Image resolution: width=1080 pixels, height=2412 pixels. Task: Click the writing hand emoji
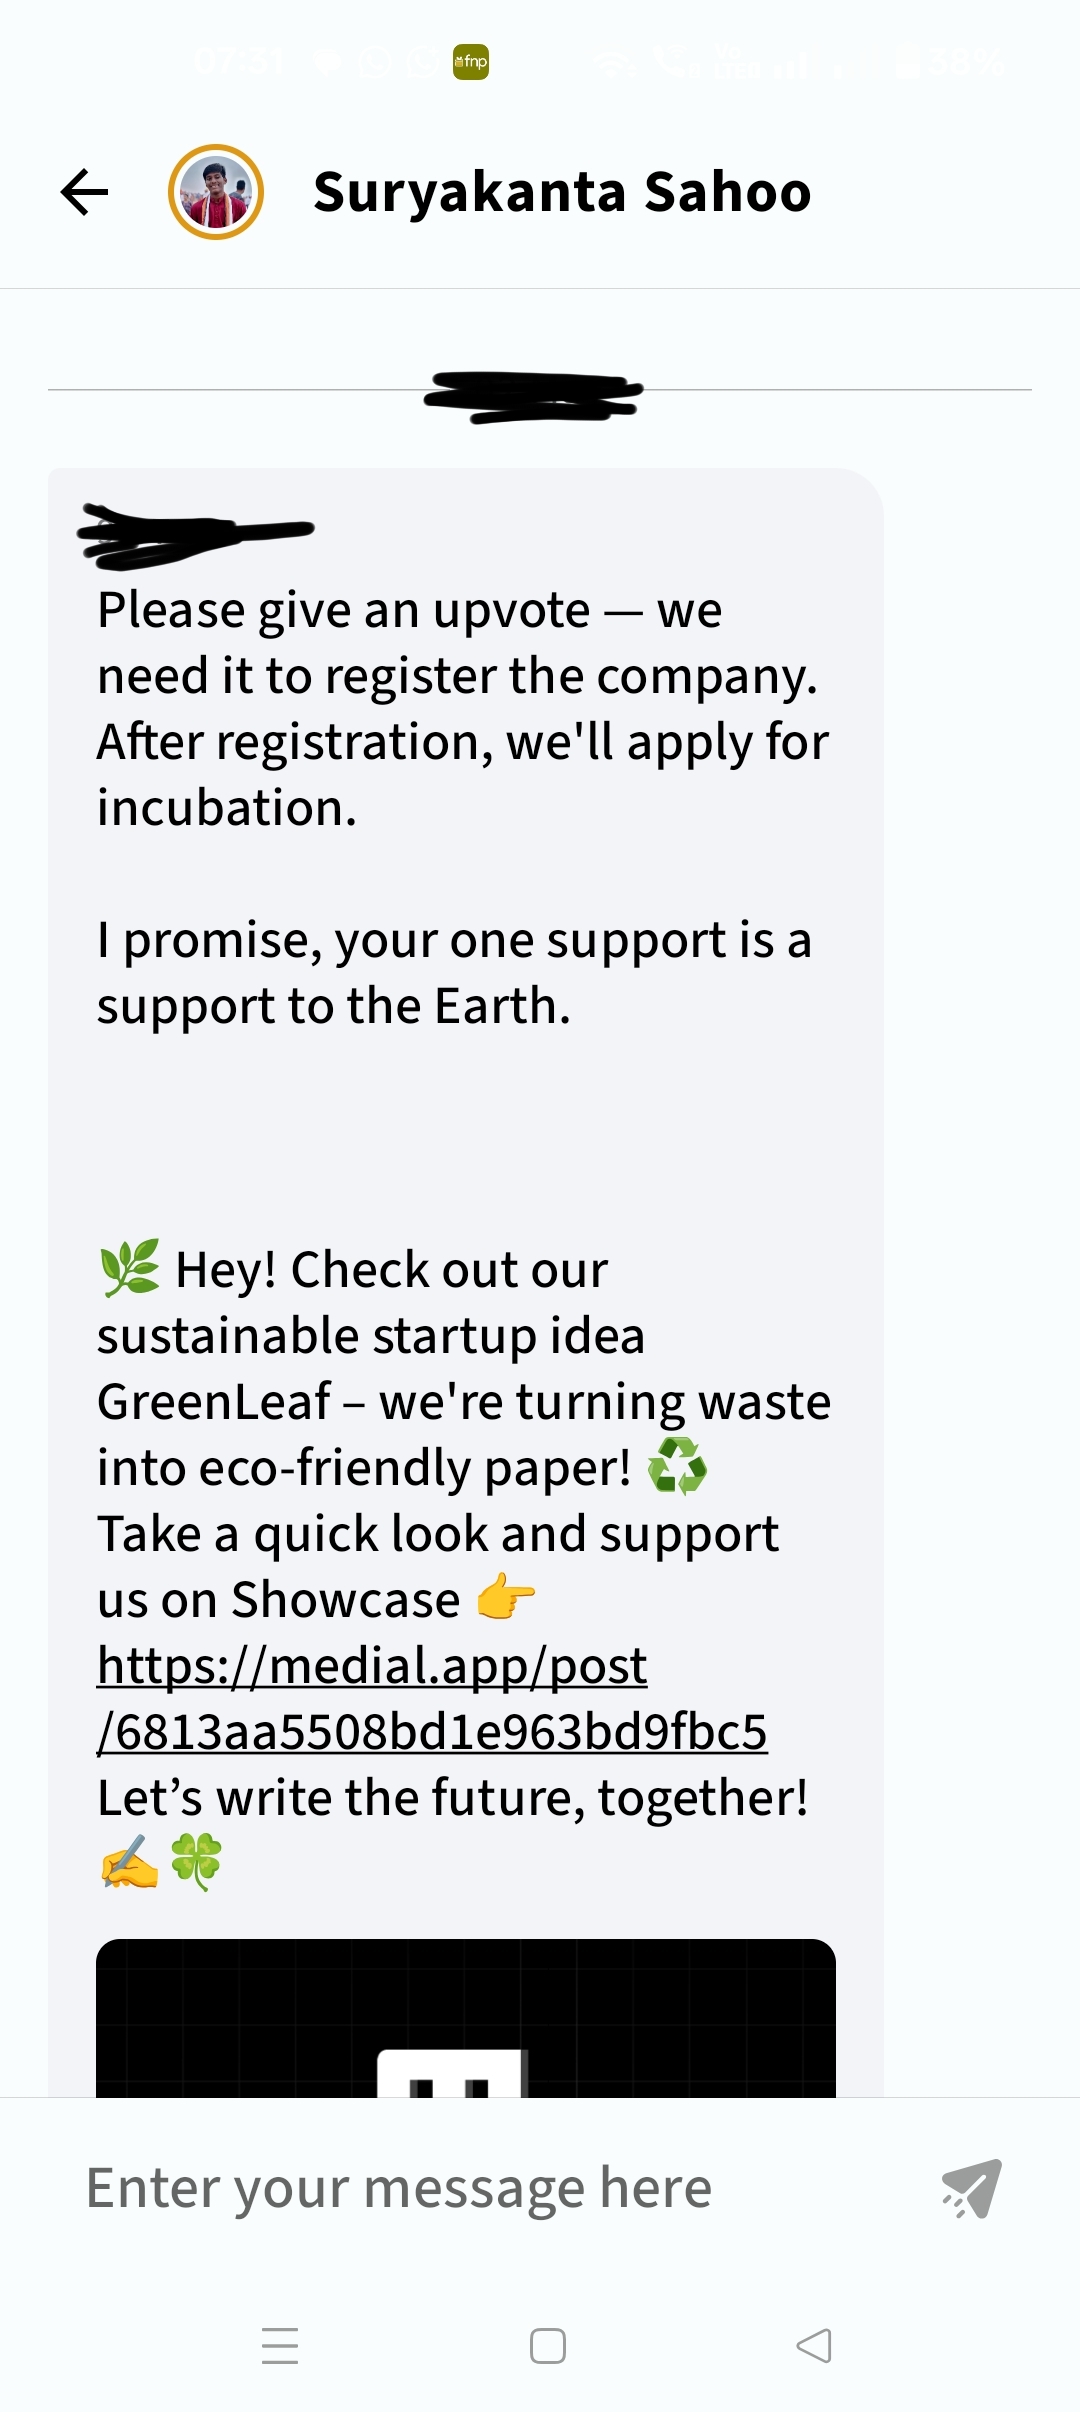129,1861
